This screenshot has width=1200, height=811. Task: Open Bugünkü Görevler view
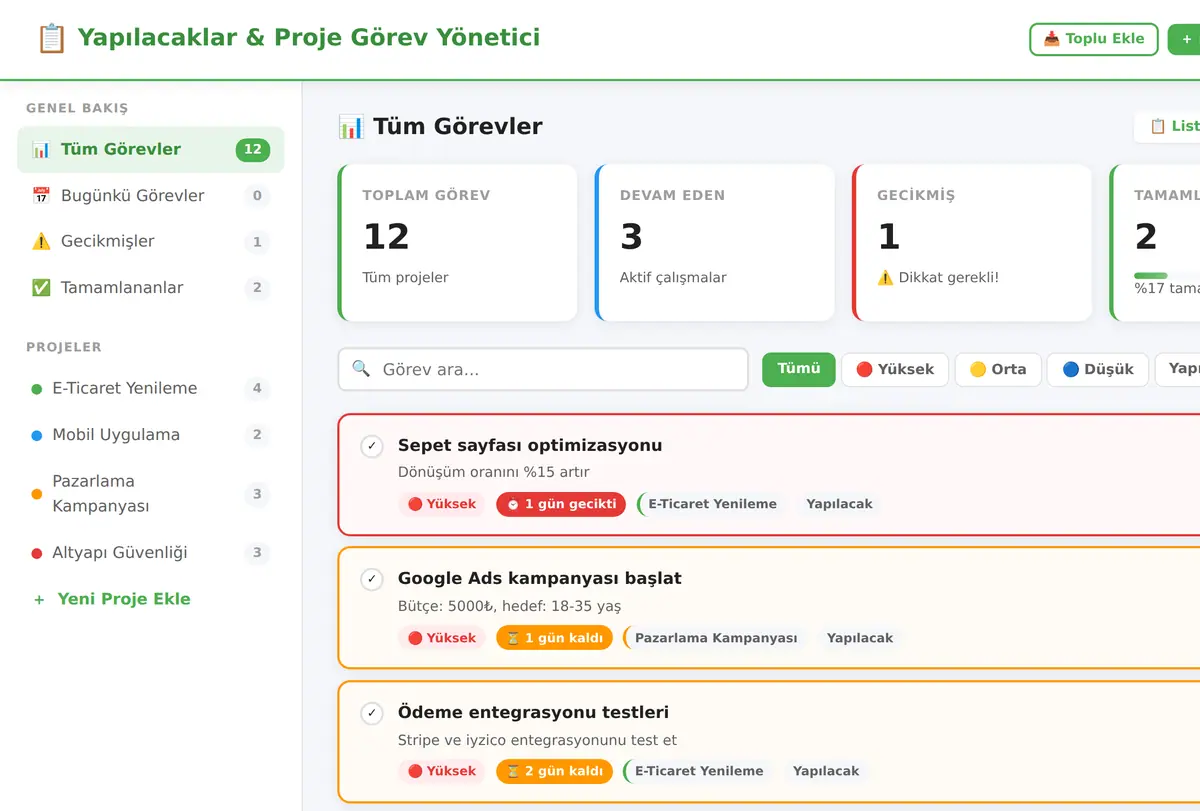pos(151,196)
